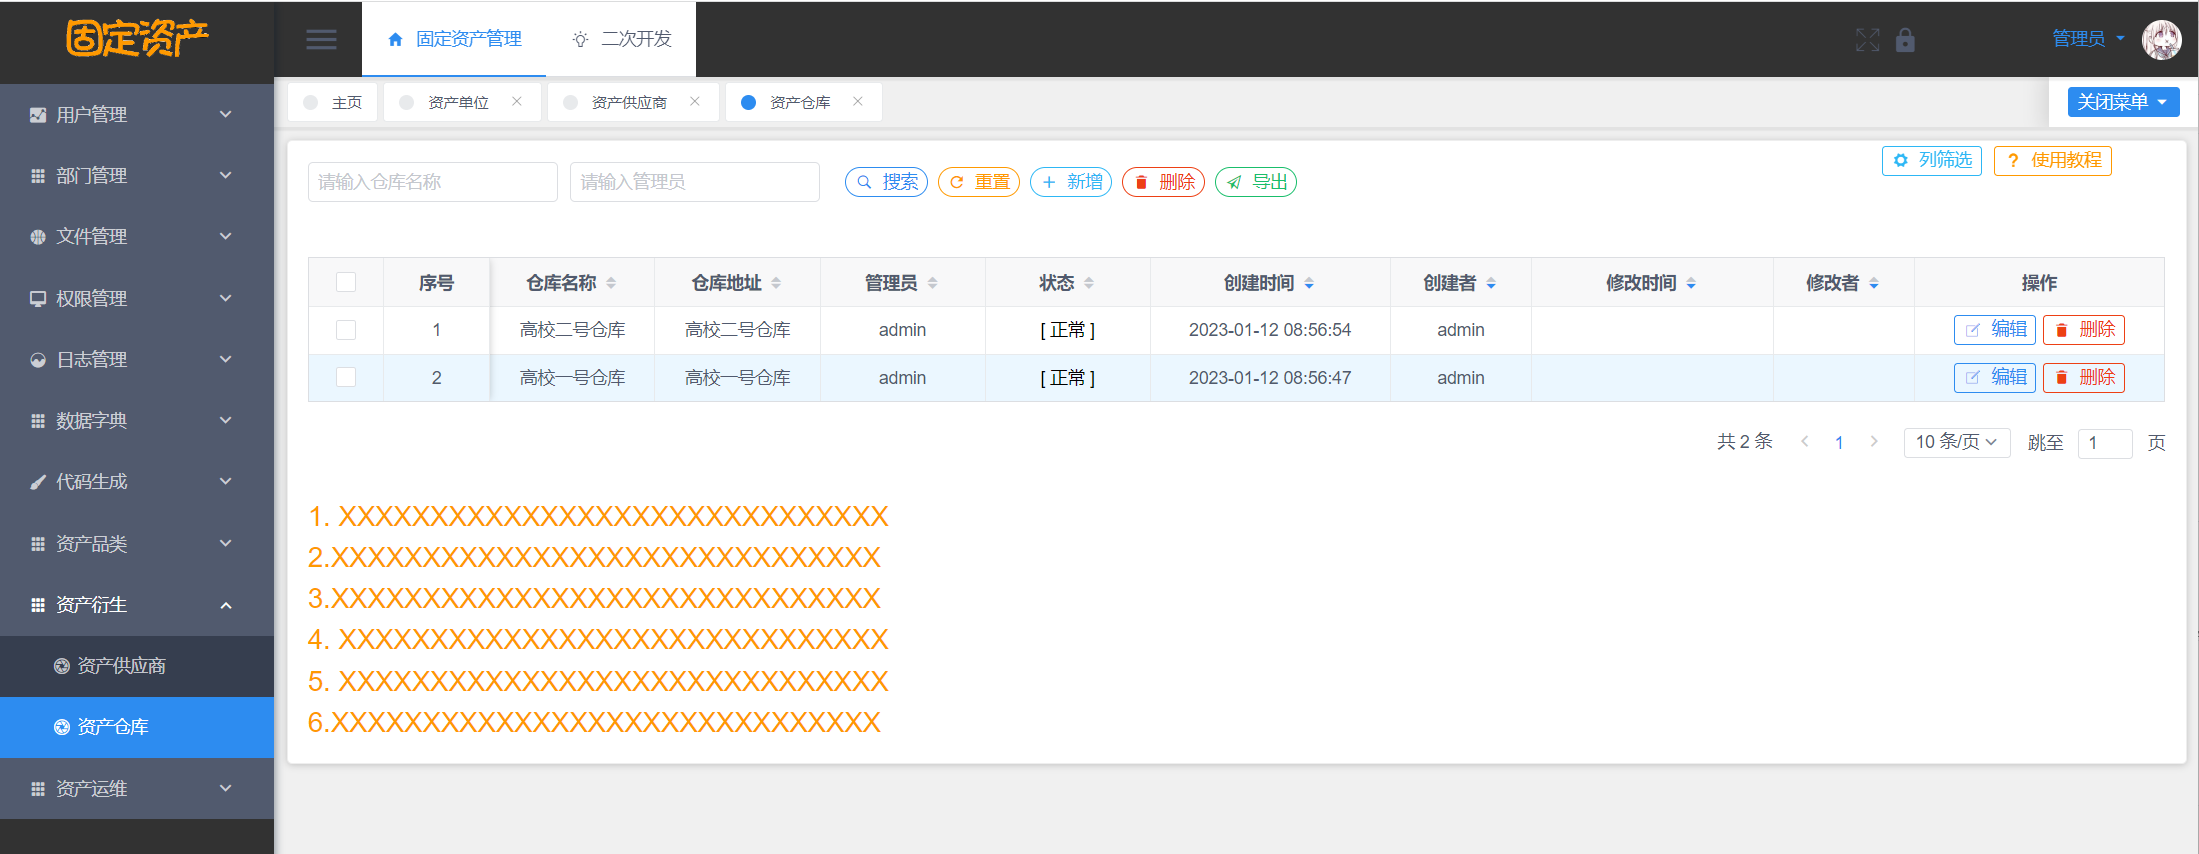Check the row for 高校二号仓库
This screenshot has height=854, width=2199.
(346, 330)
